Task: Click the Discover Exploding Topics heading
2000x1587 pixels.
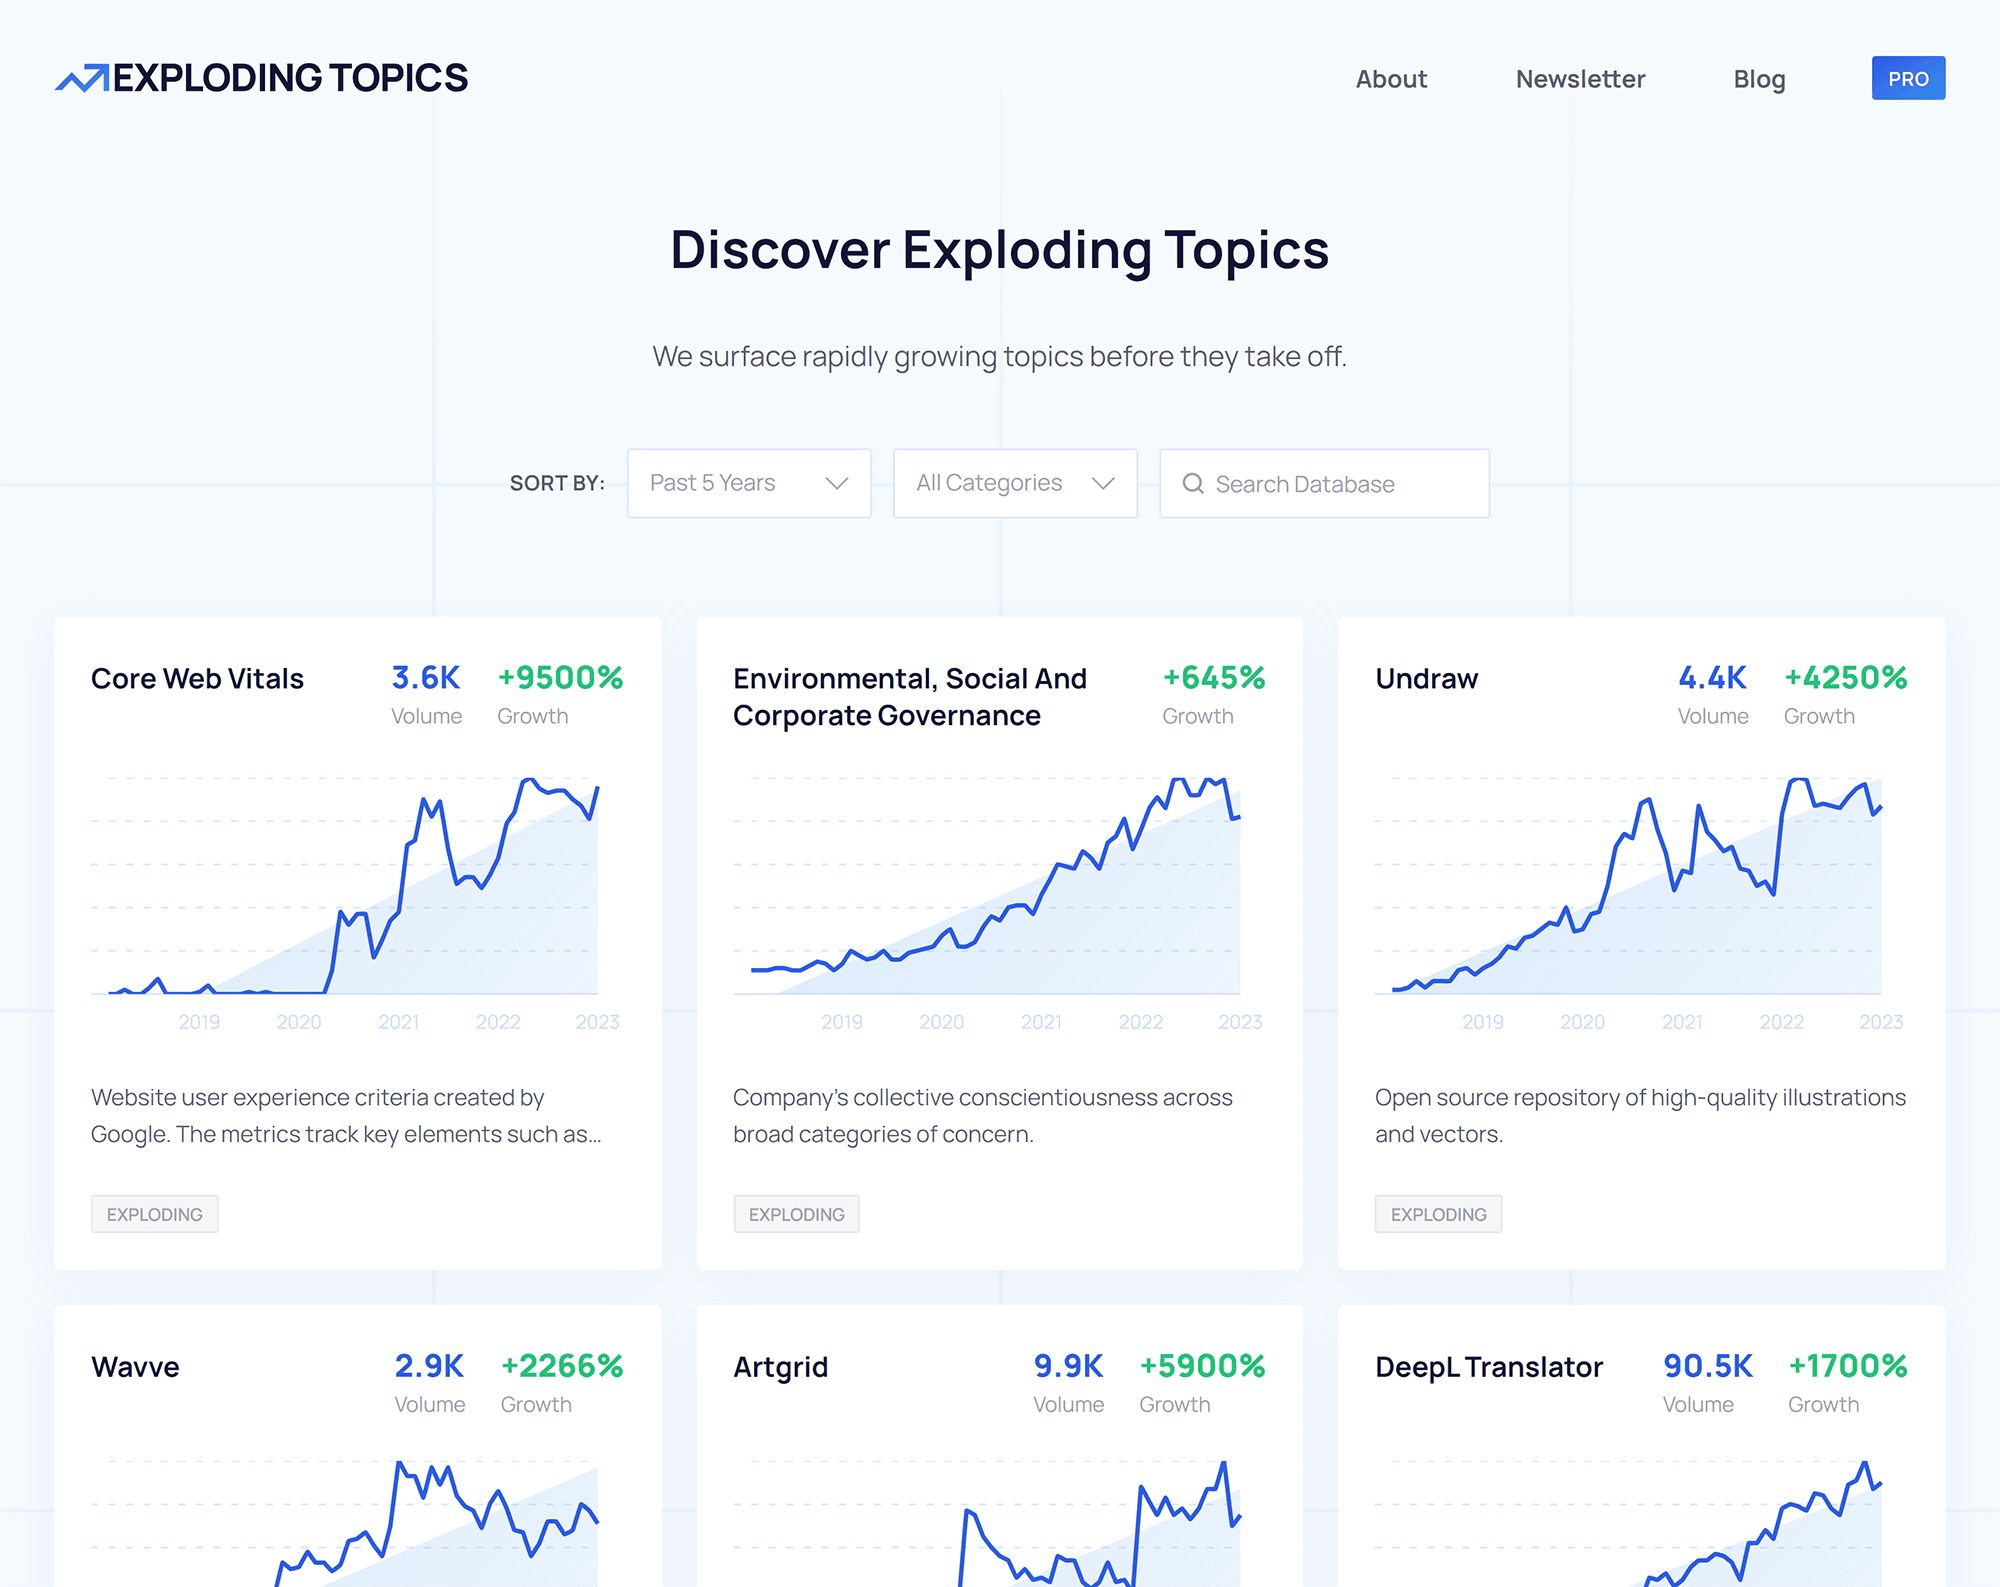Action: click(x=1000, y=250)
